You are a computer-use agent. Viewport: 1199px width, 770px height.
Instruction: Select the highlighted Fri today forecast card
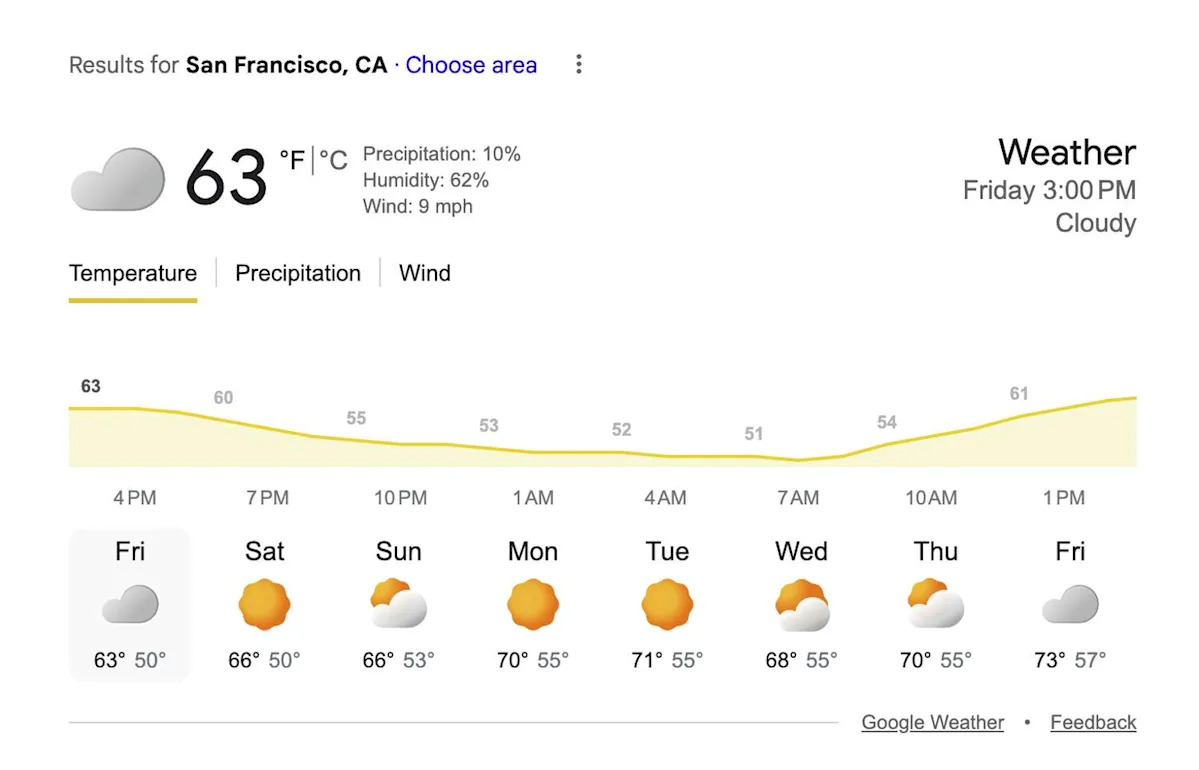coord(130,605)
